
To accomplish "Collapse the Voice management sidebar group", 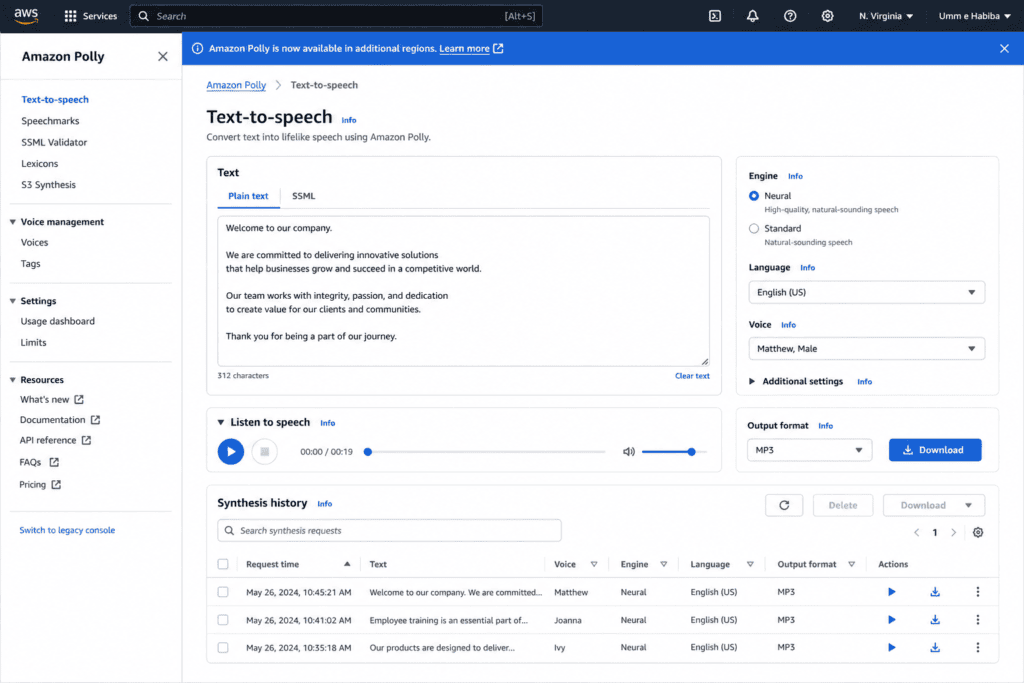I will point(12,222).
